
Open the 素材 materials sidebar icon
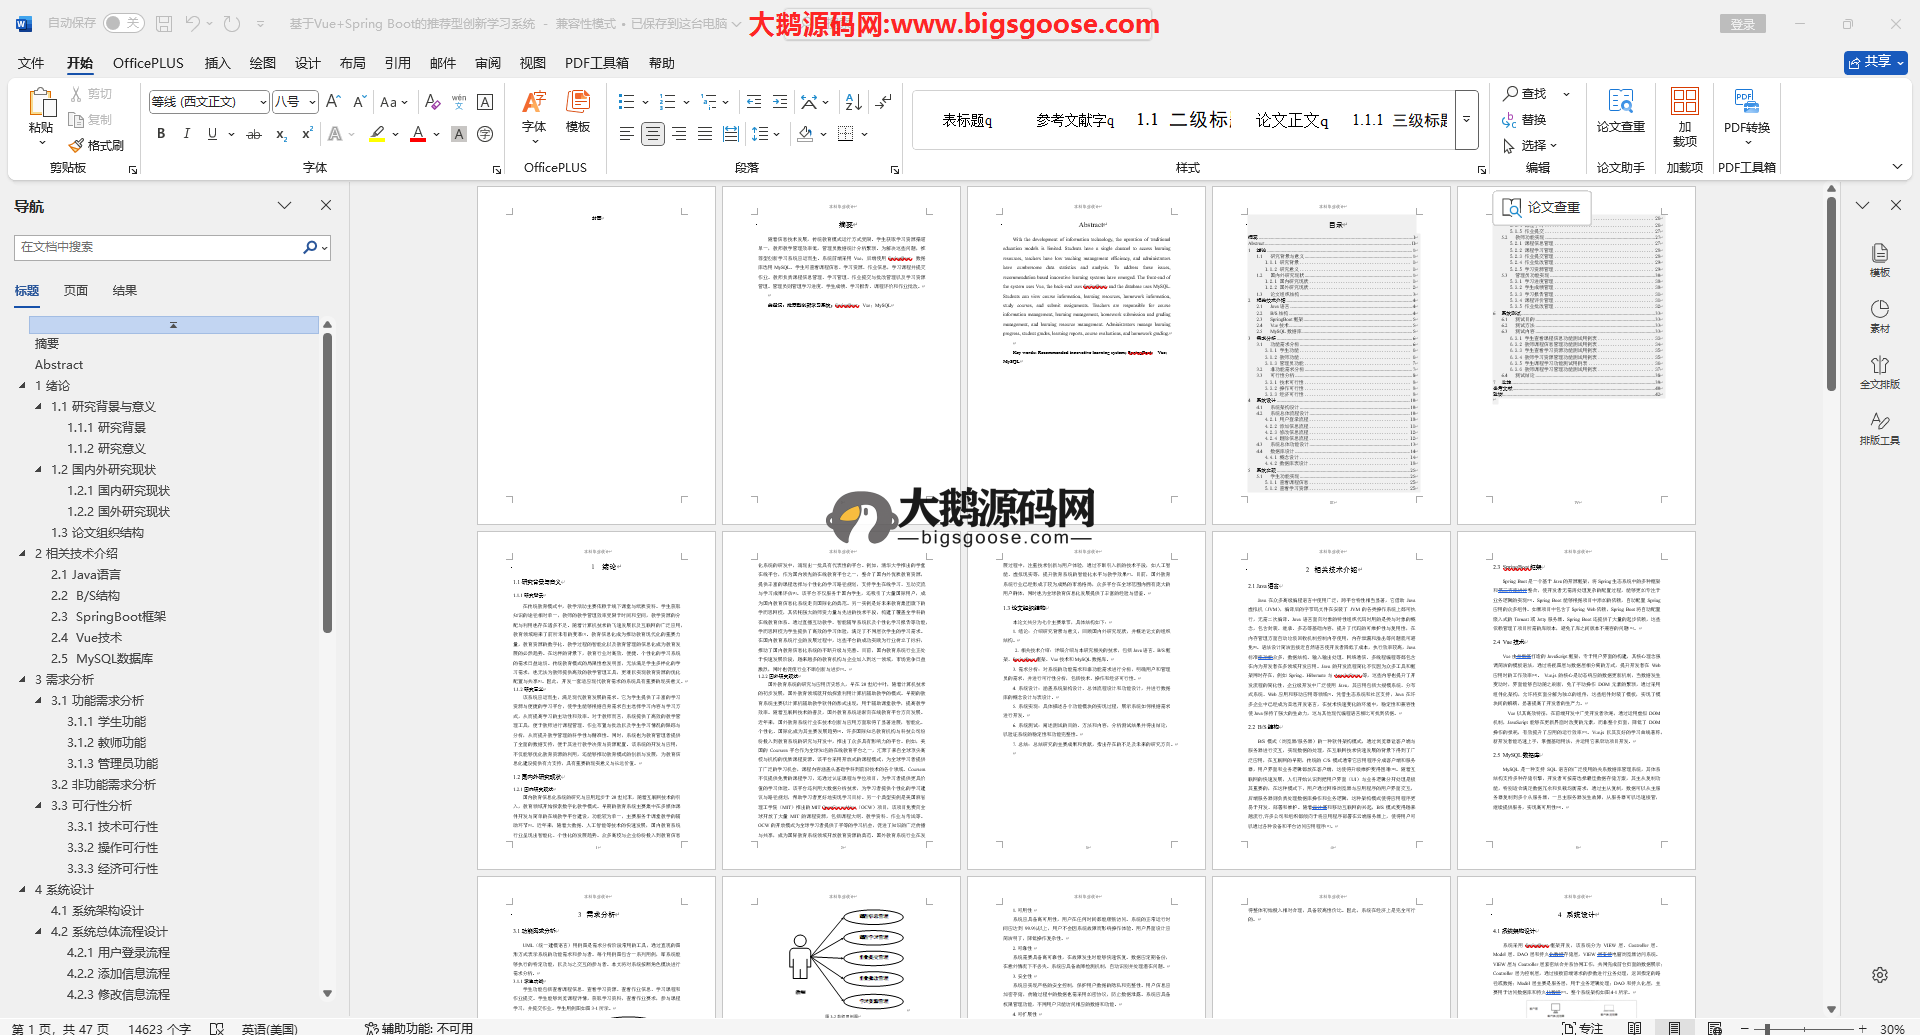click(x=1879, y=316)
